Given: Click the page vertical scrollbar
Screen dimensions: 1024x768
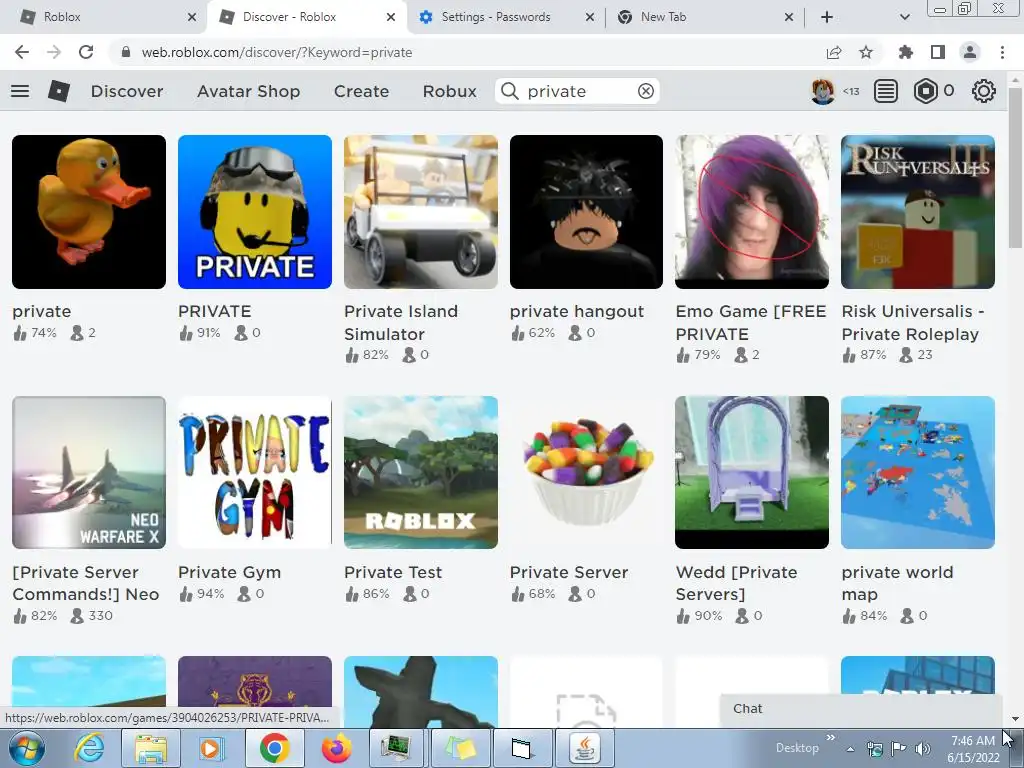Looking at the screenshot, I should 1014,167.
